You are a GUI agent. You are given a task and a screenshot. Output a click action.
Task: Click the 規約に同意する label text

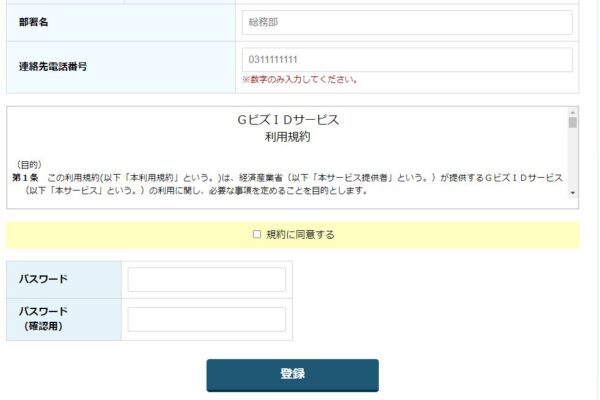pyautogui.click(x=300, y=234)
